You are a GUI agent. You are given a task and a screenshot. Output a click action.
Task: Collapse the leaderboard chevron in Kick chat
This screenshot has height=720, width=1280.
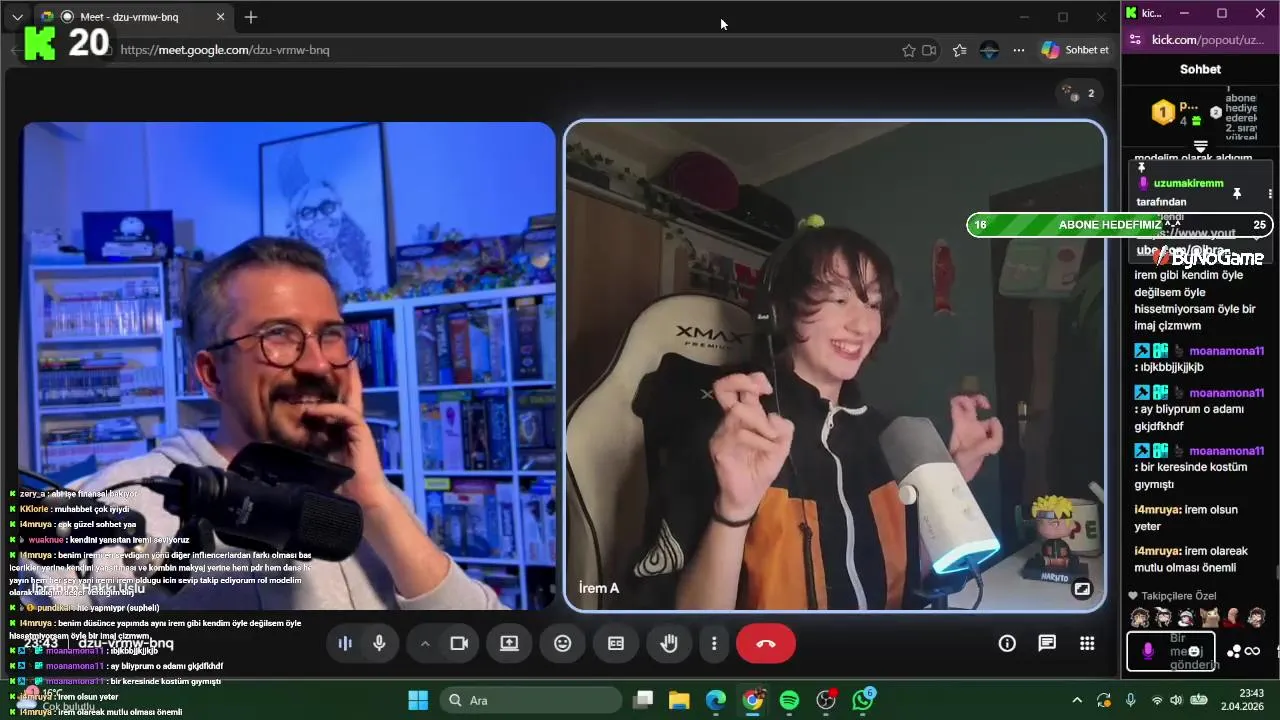point(1201,147)
